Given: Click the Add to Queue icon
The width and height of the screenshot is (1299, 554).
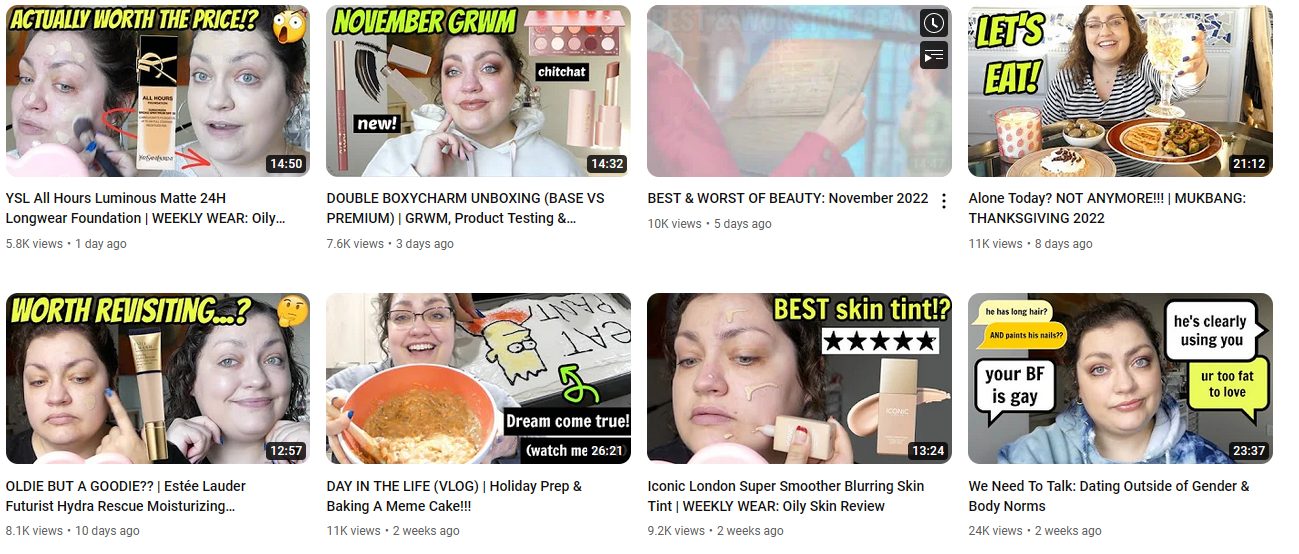Looking at the screenshot, I should 934,56.
